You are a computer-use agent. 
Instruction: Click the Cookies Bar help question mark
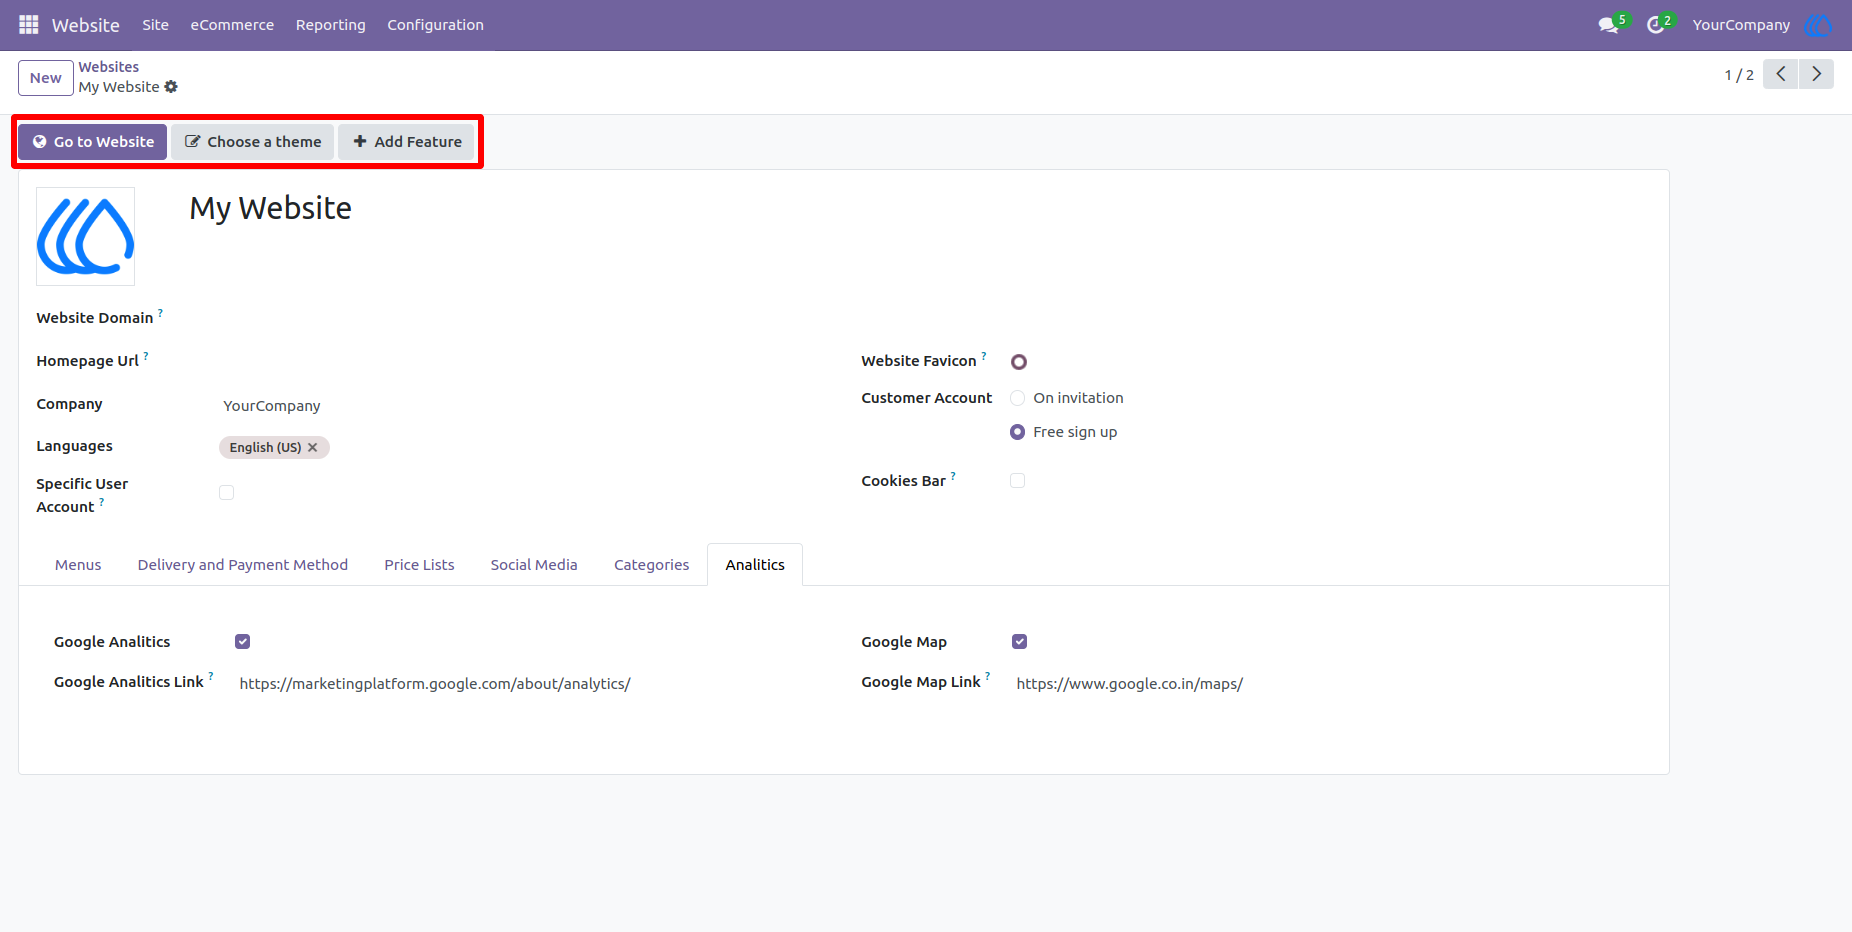[953, 476]
